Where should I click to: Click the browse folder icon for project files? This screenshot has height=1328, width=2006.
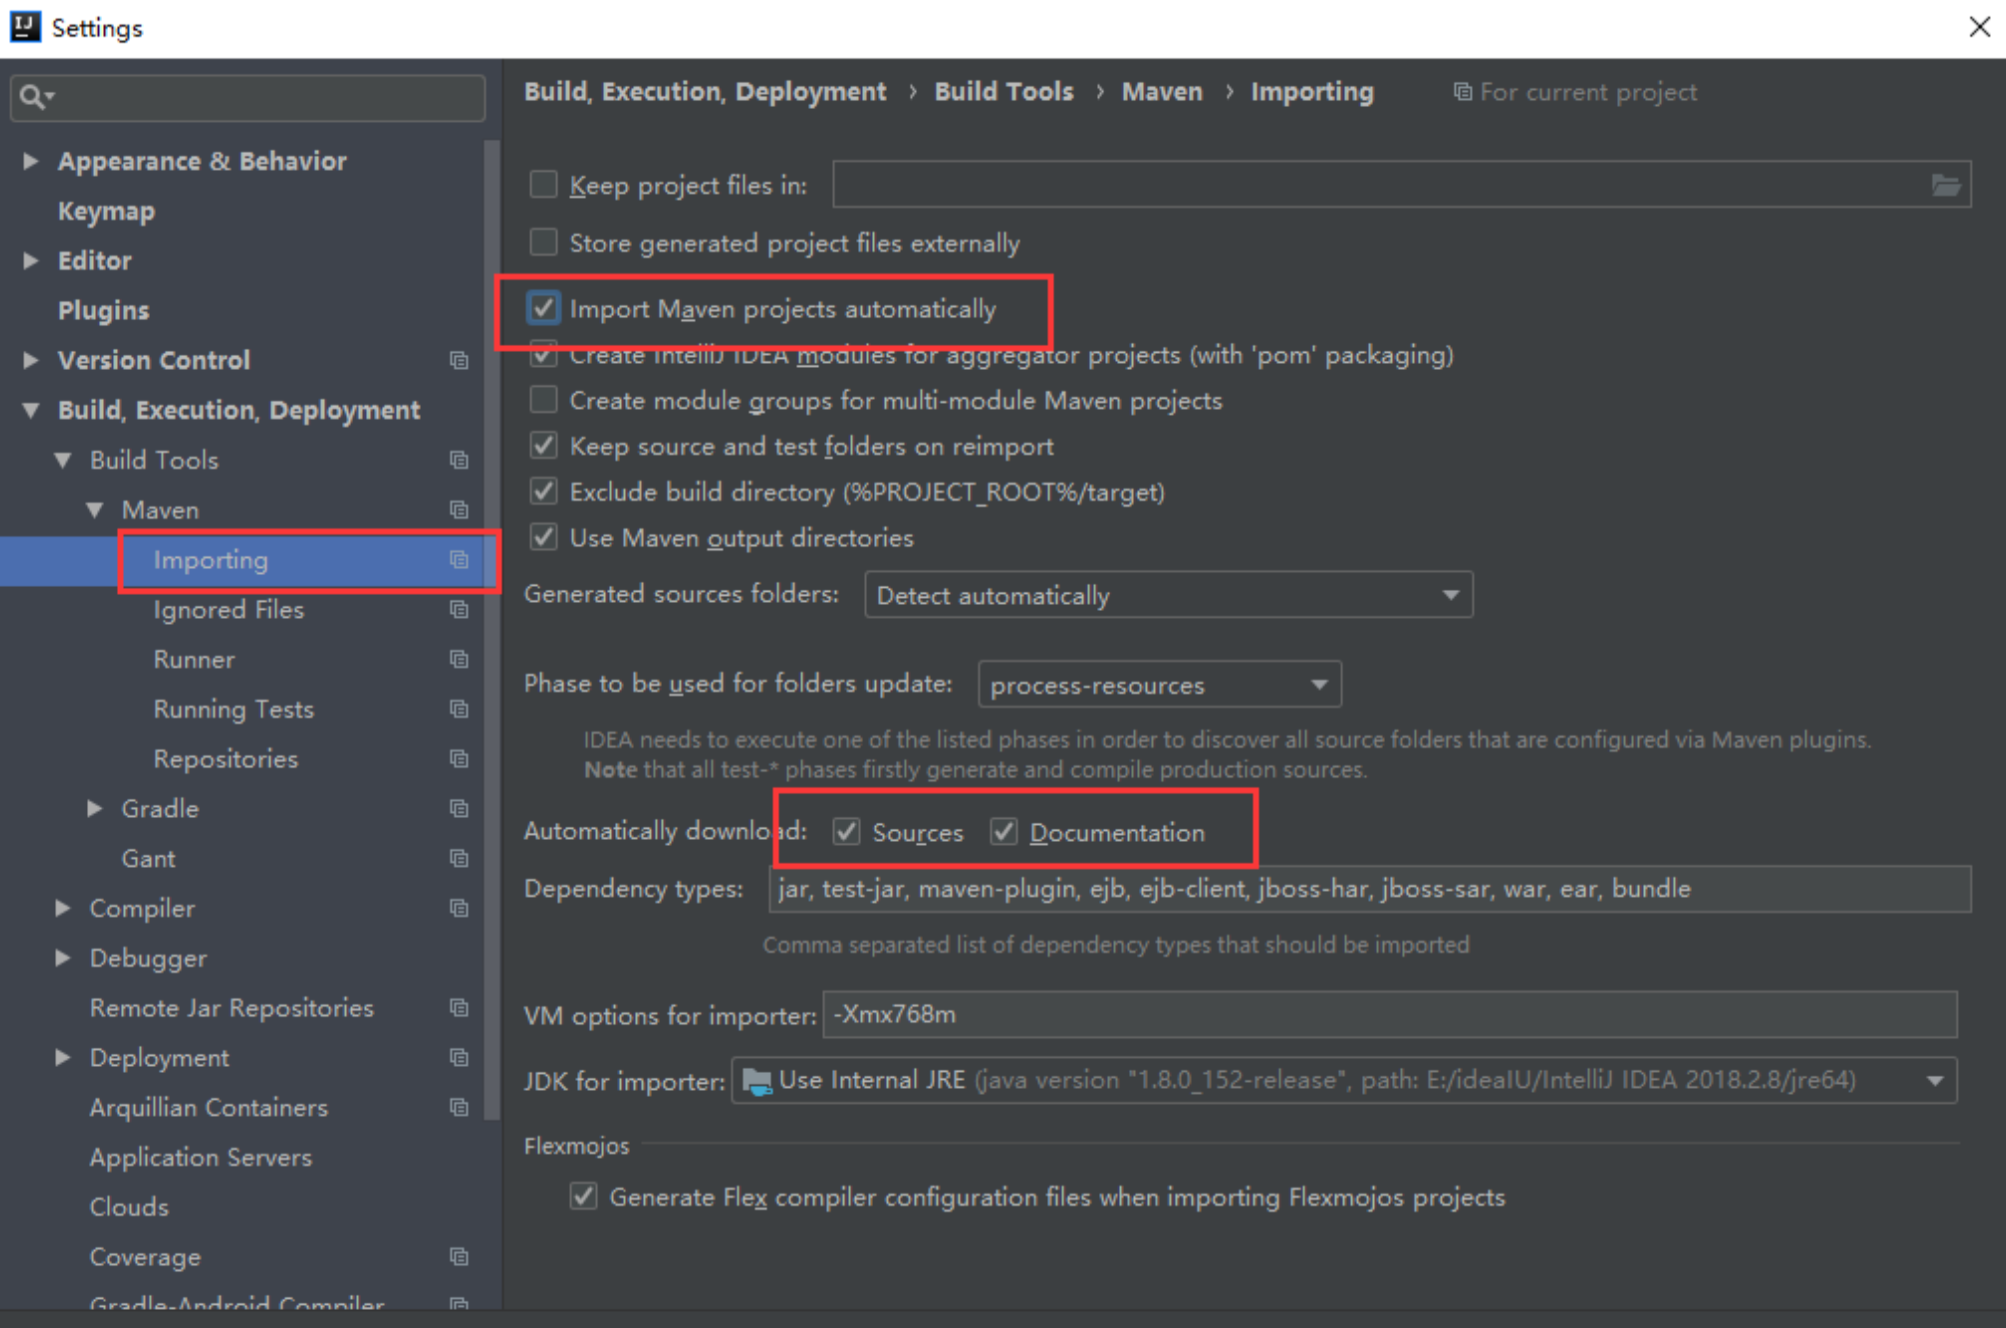coord(1944,185)
